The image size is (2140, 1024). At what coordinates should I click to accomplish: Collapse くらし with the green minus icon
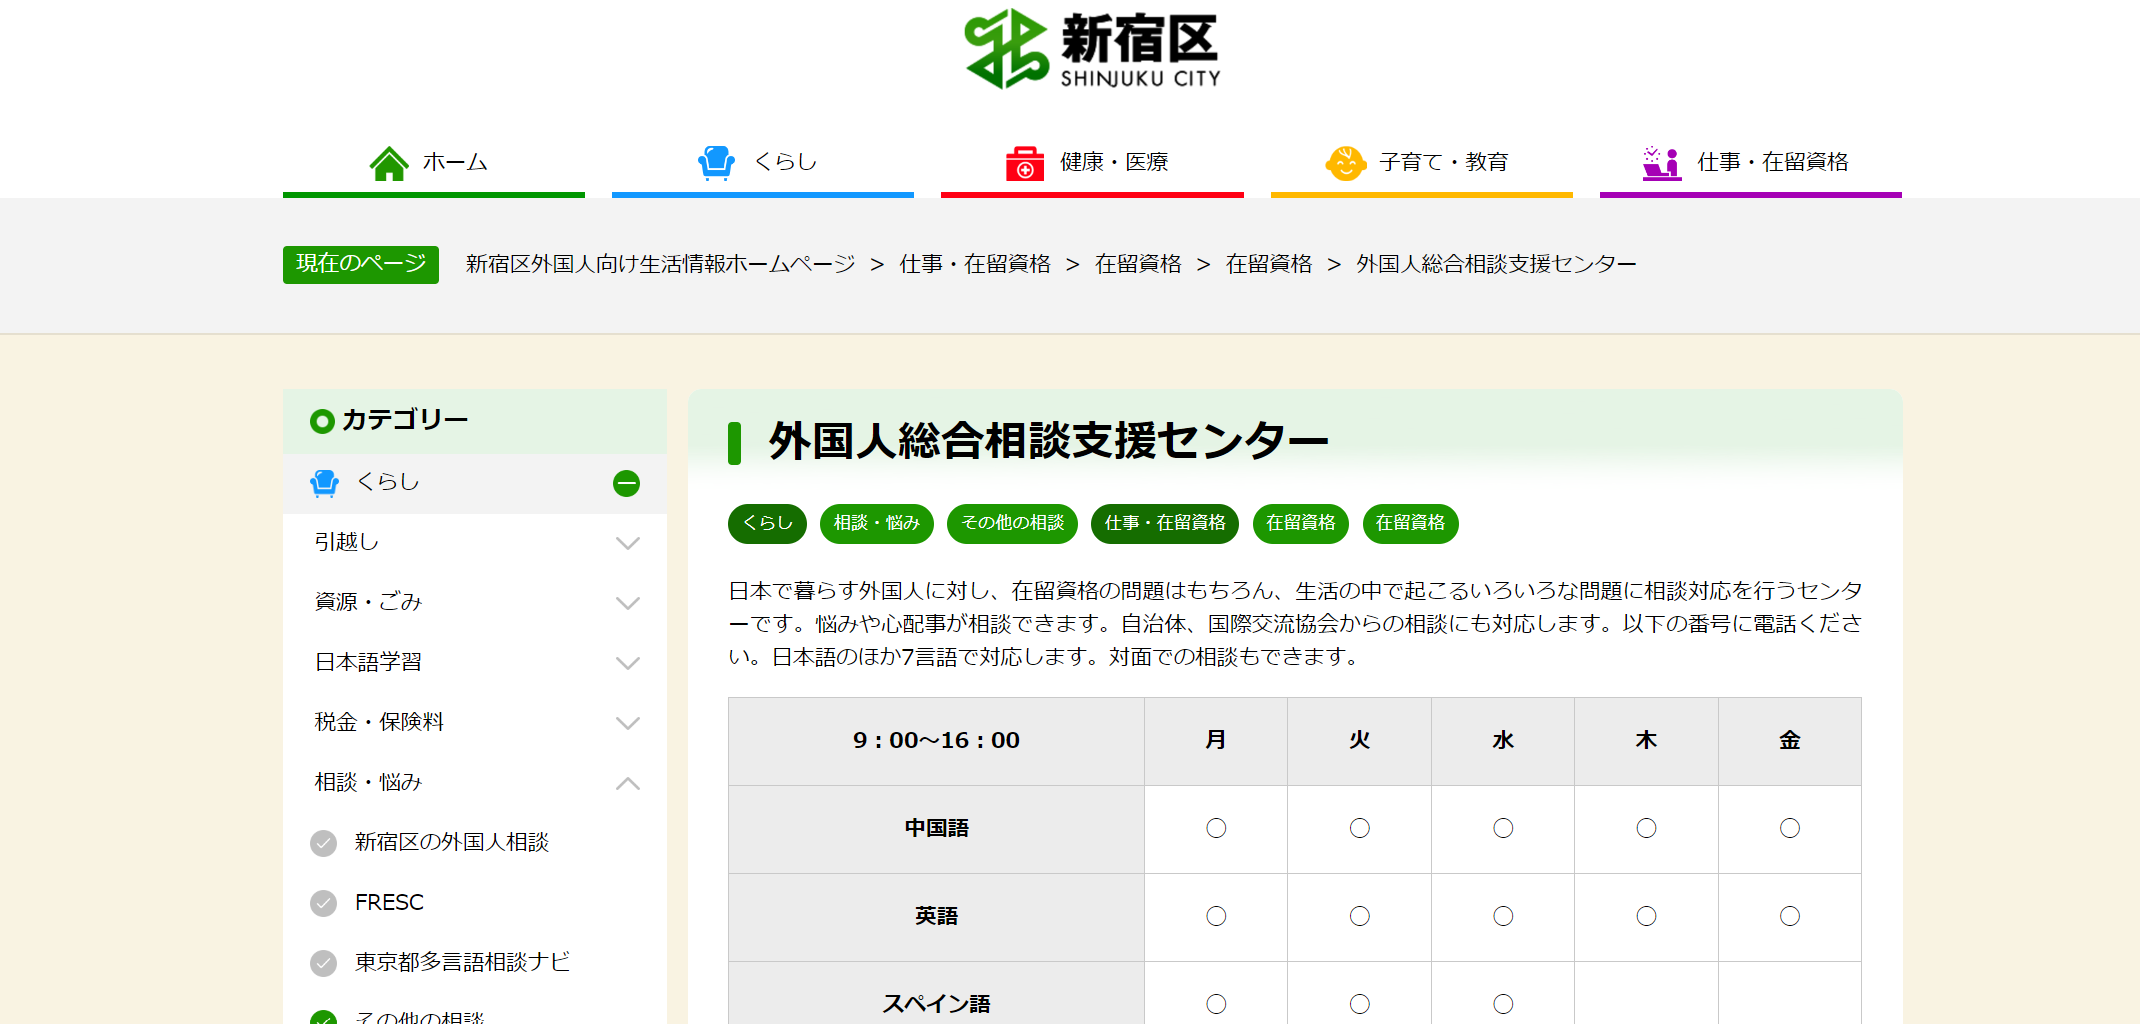coord(626,483)
